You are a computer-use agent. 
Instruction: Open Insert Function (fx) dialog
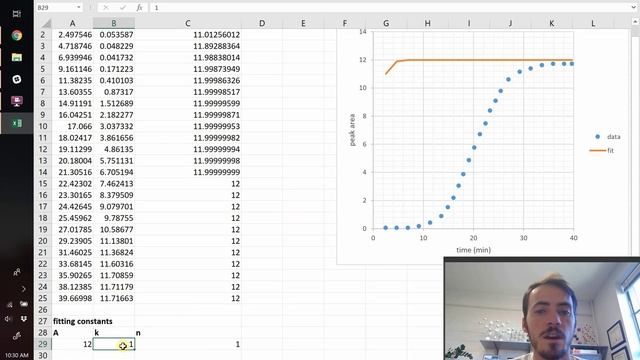pyautogui.click(x=140, y=7)
